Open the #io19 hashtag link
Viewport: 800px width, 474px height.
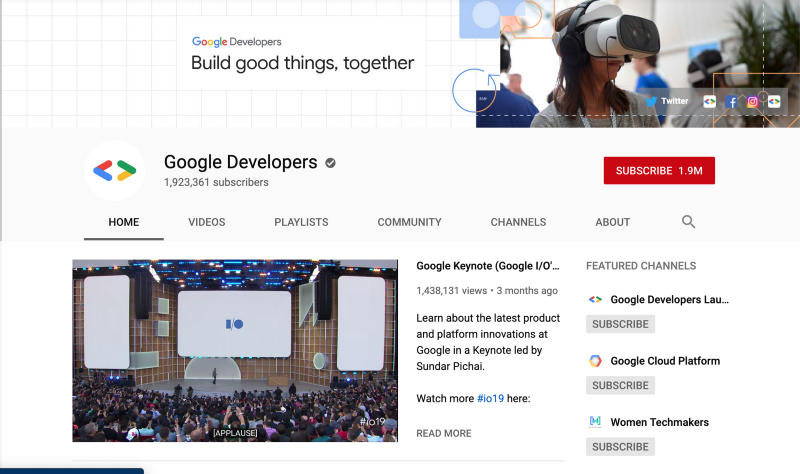pos(490,398)
